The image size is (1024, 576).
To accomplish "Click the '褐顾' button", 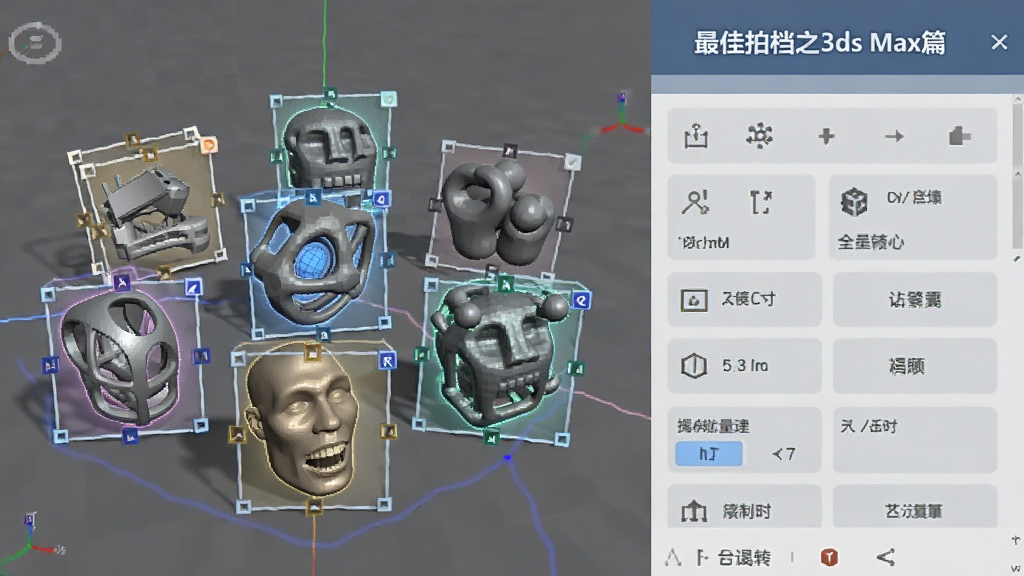I will [915, 366].
